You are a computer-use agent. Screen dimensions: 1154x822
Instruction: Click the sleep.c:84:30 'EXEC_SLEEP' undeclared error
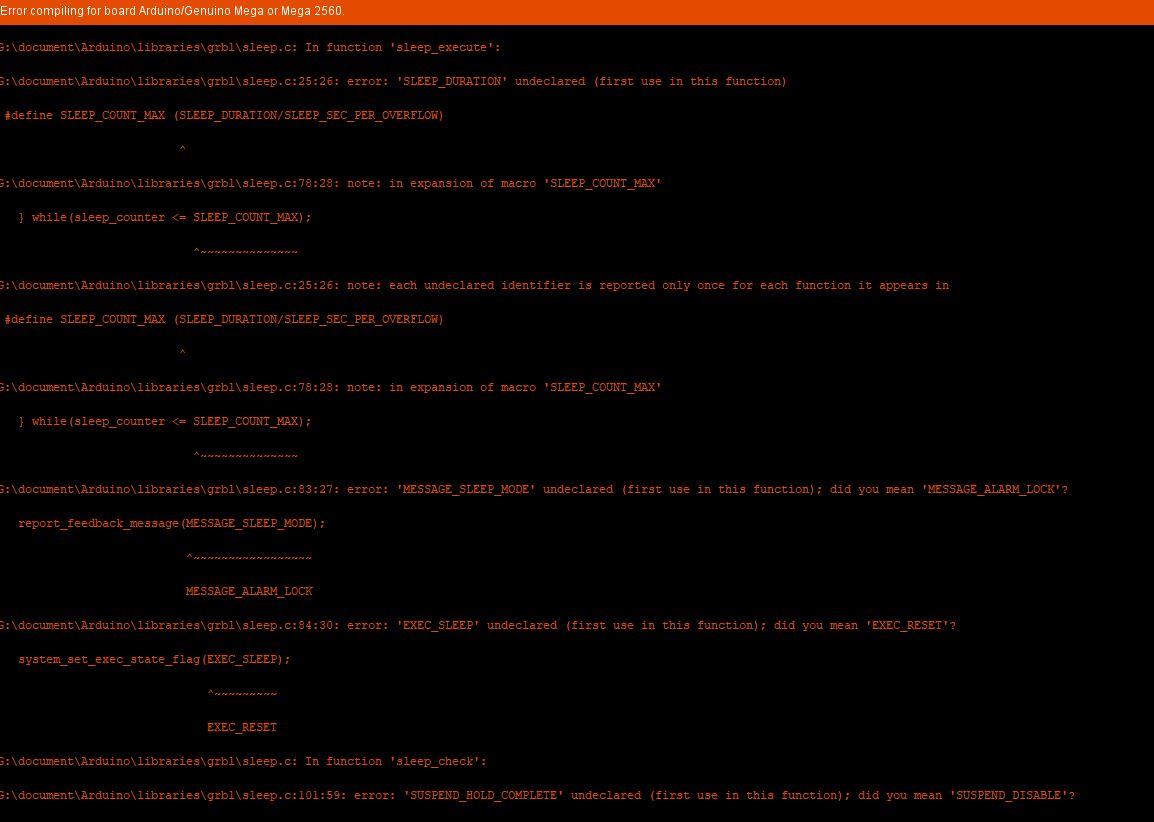[x=478, y=626]
